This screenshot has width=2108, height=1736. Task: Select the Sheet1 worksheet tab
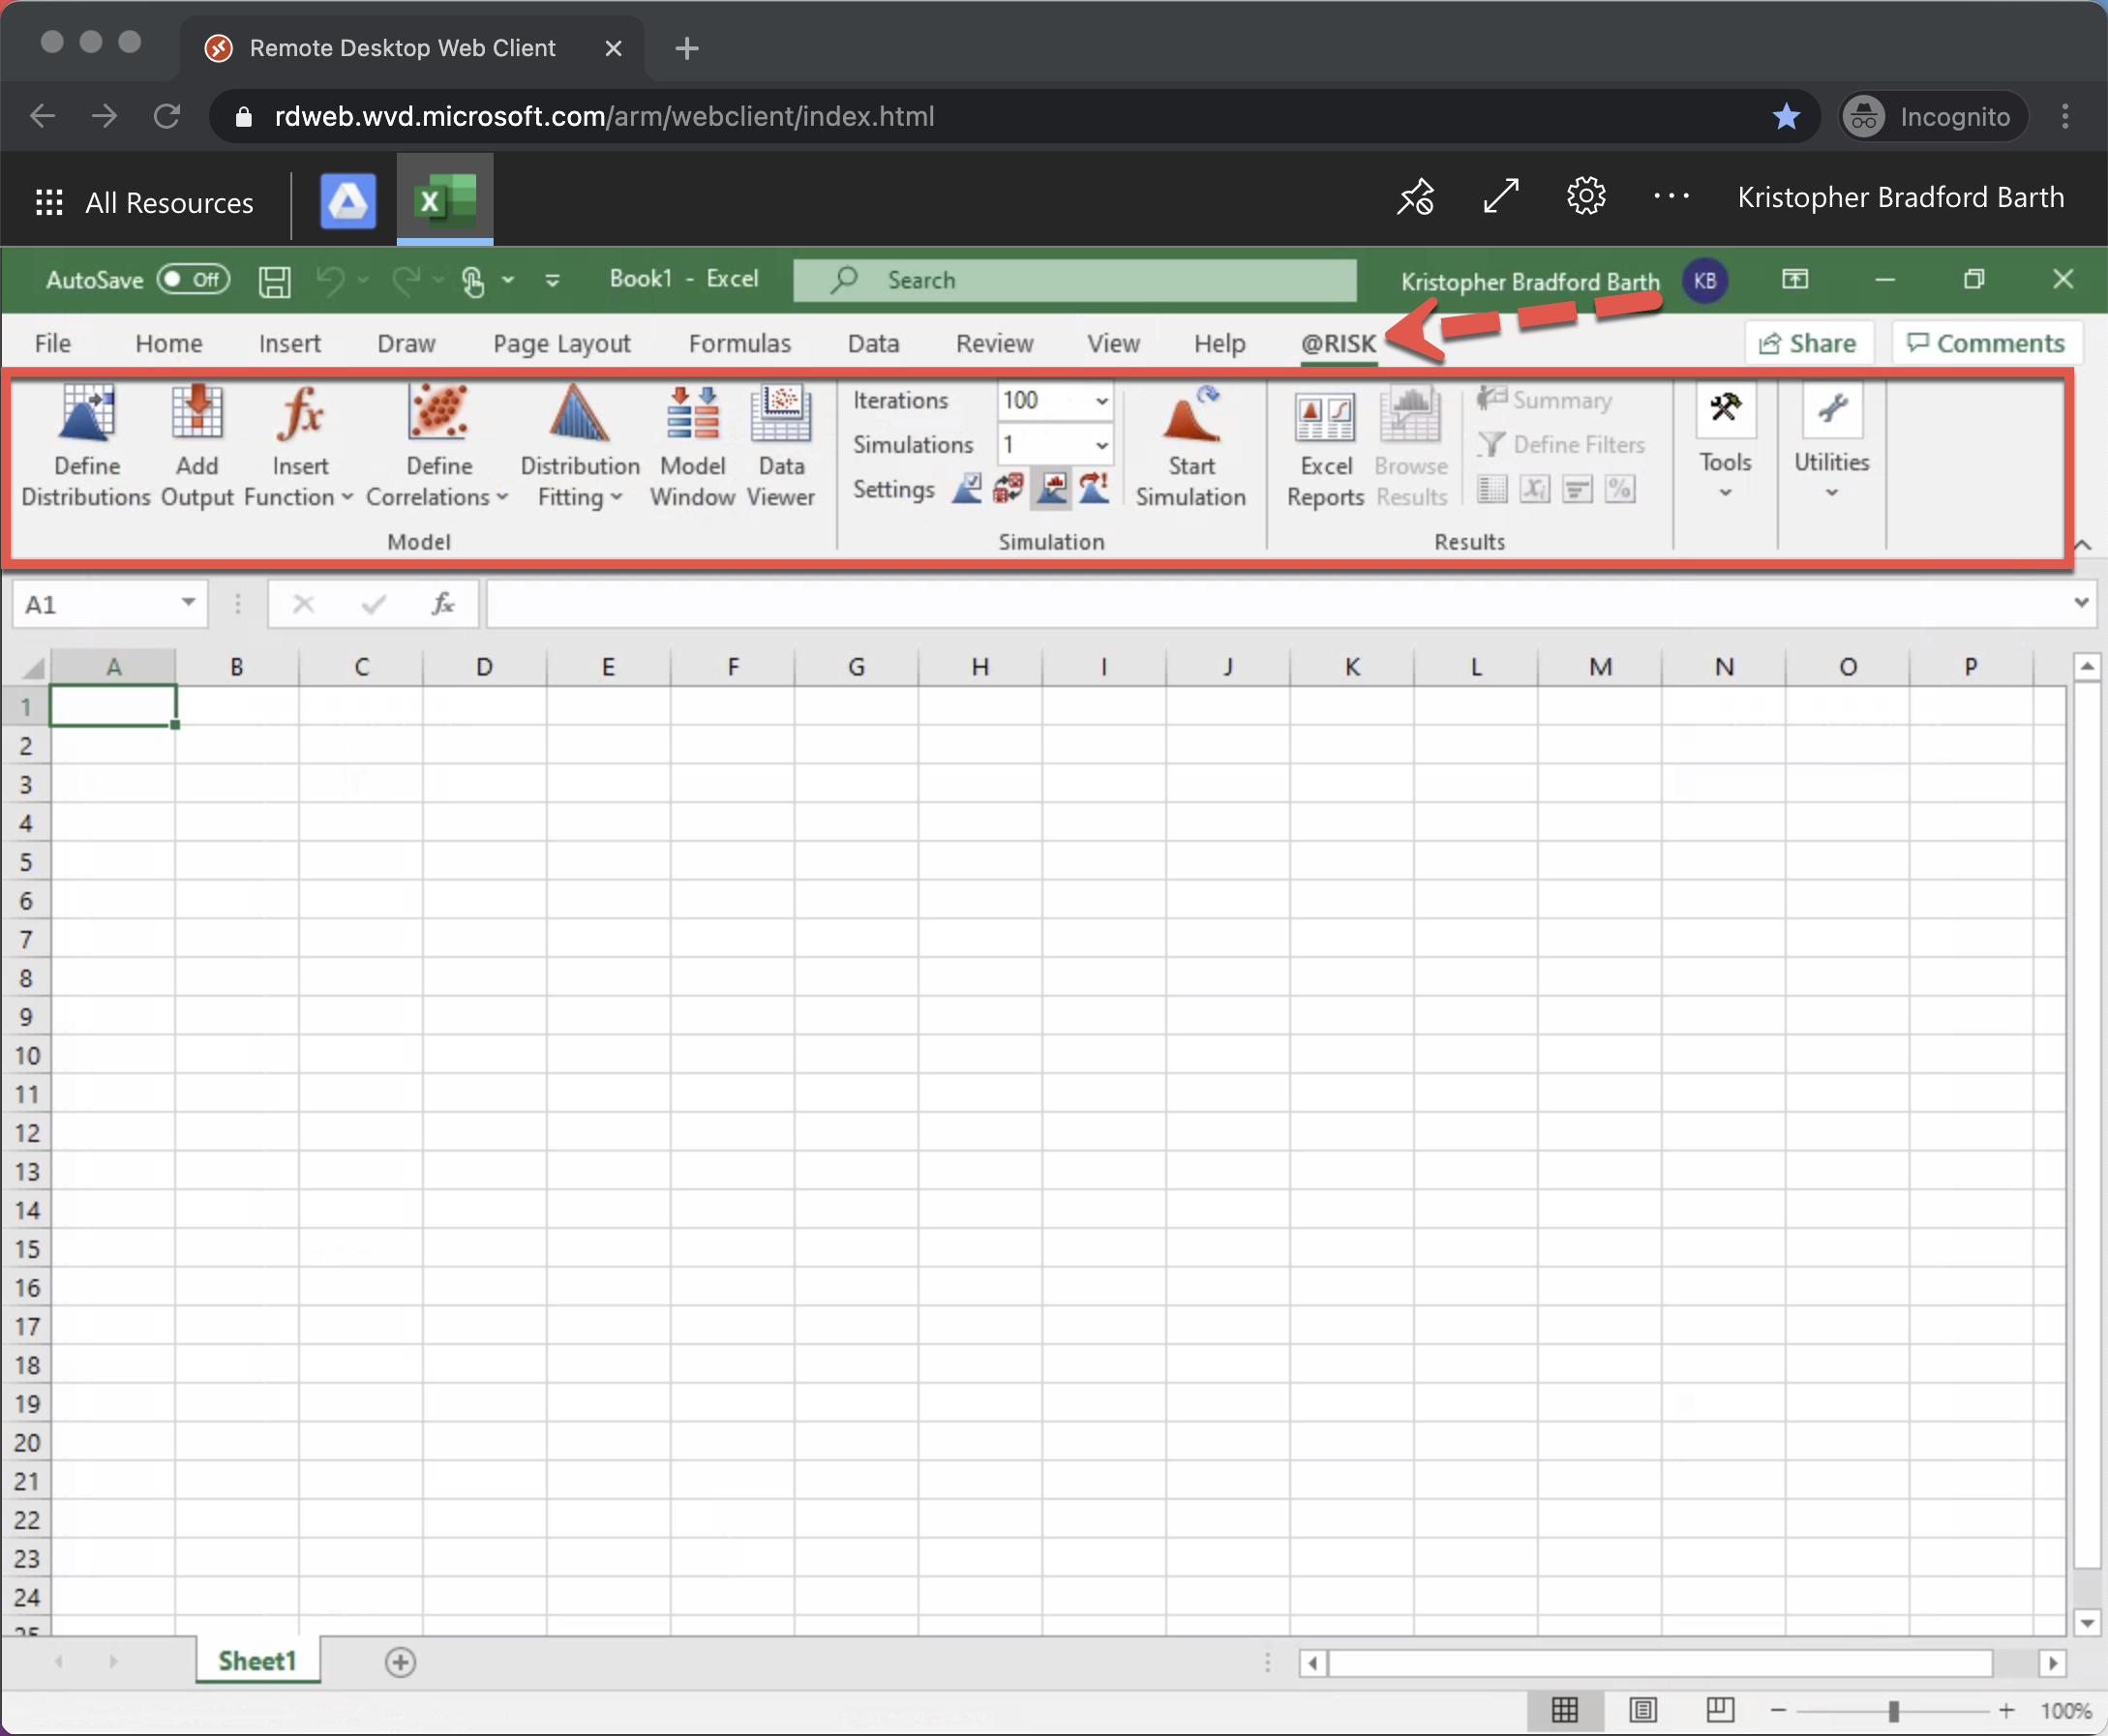click(258, 1661)
